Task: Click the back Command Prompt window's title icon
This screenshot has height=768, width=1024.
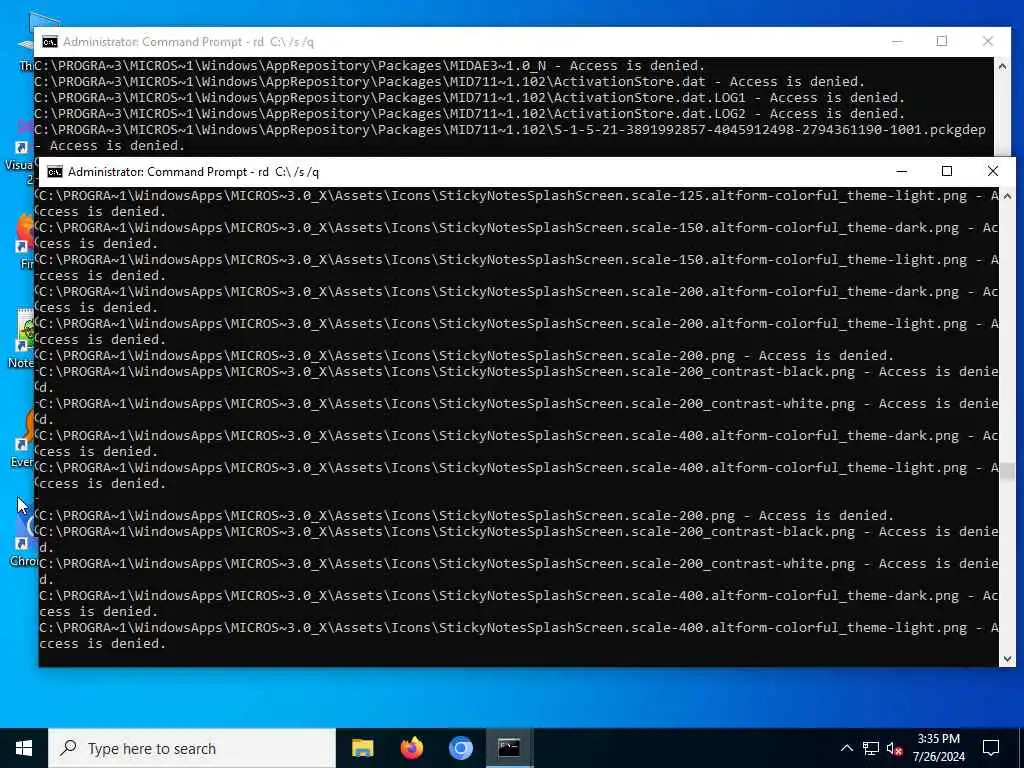Action: [50, 42]
